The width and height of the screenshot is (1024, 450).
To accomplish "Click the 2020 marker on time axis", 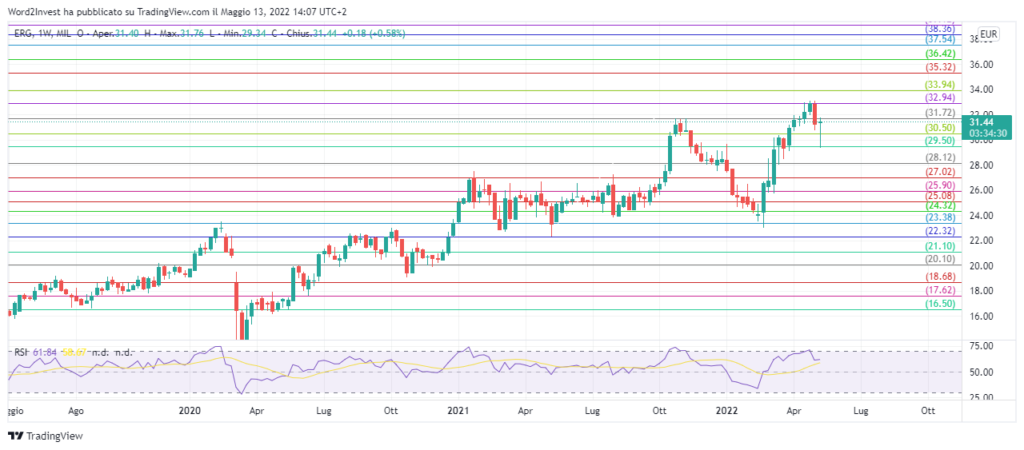I will [x=191, y=410].
